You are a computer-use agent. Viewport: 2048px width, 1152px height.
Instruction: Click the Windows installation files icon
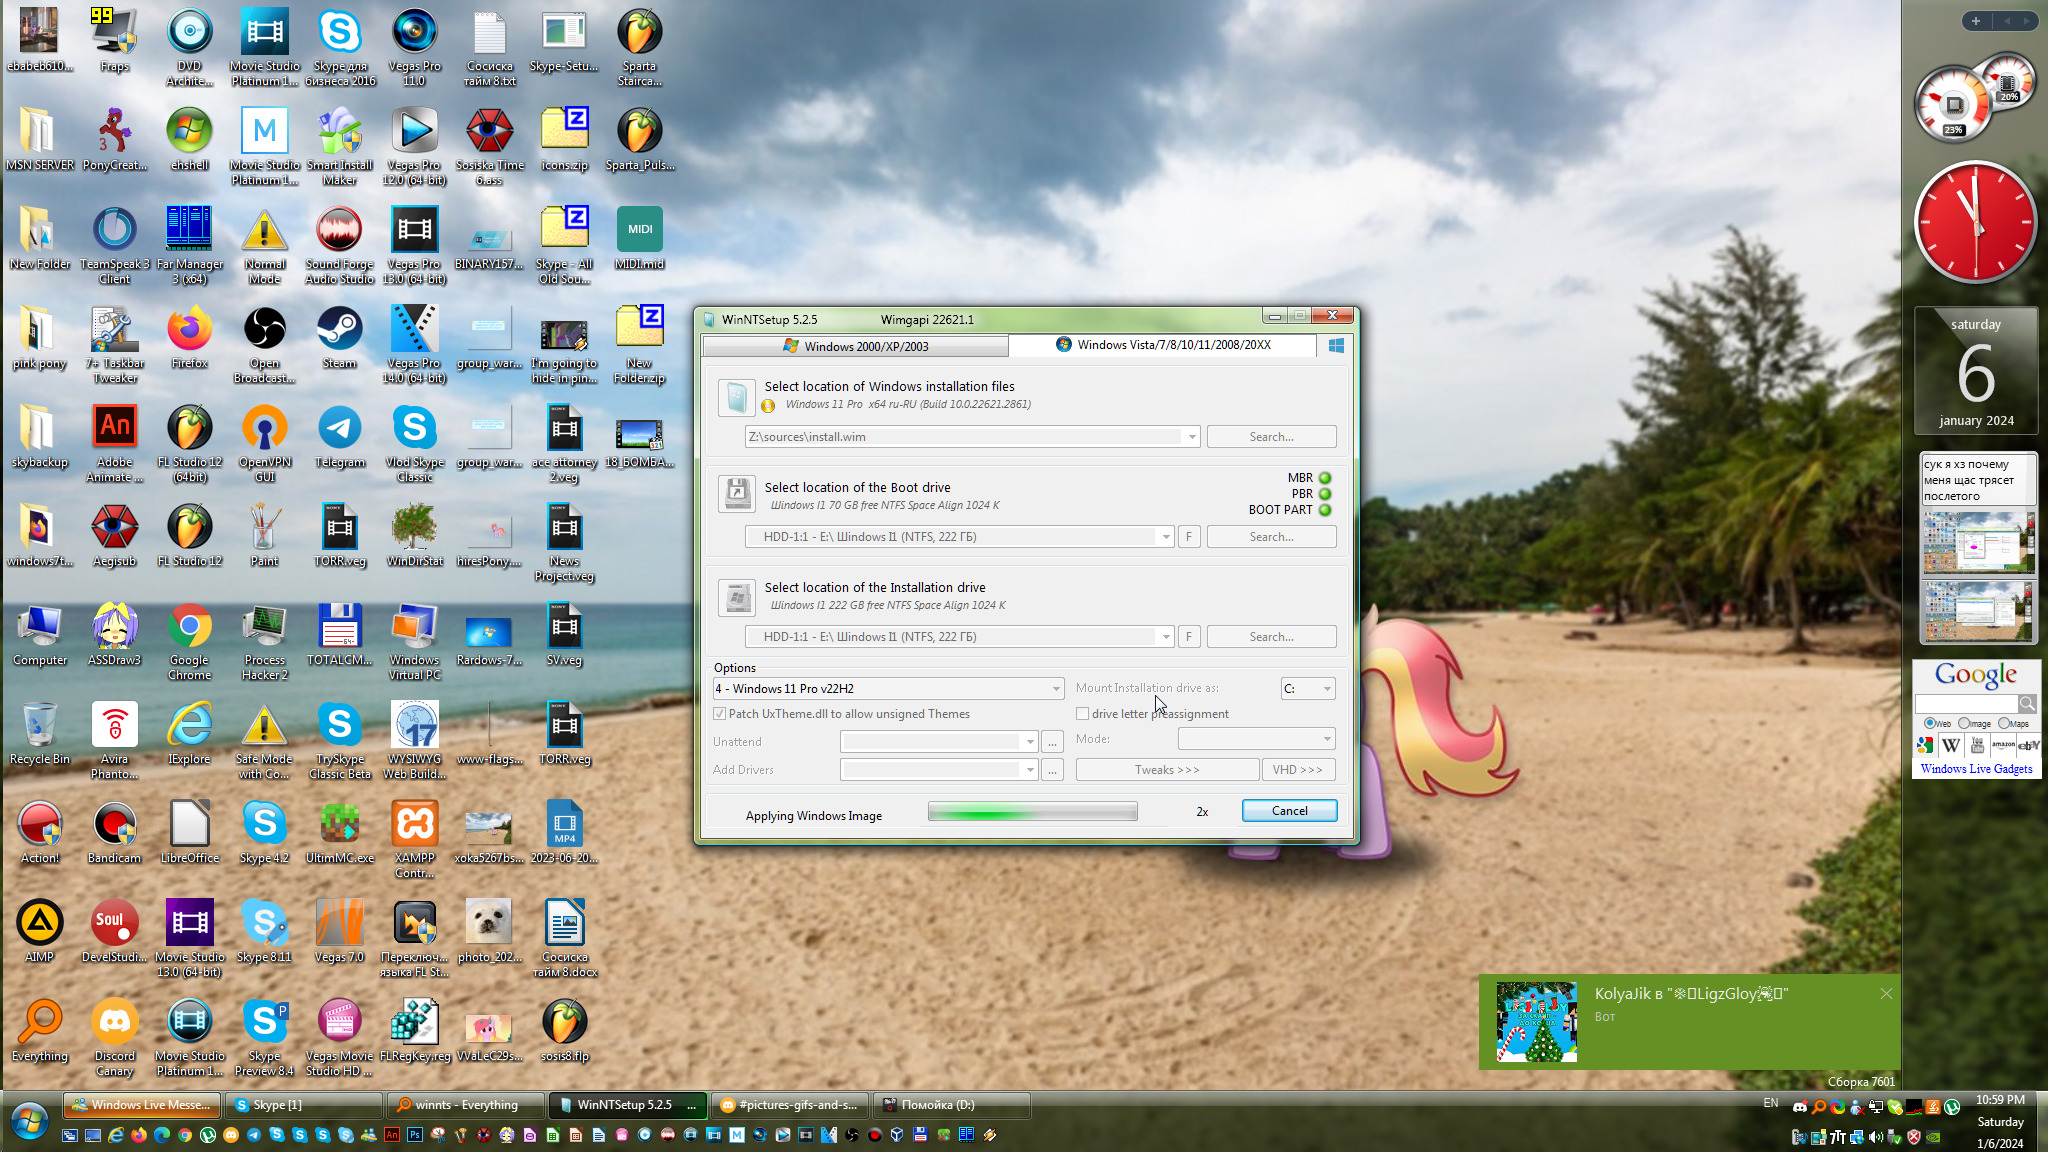[x=737, y=397]
